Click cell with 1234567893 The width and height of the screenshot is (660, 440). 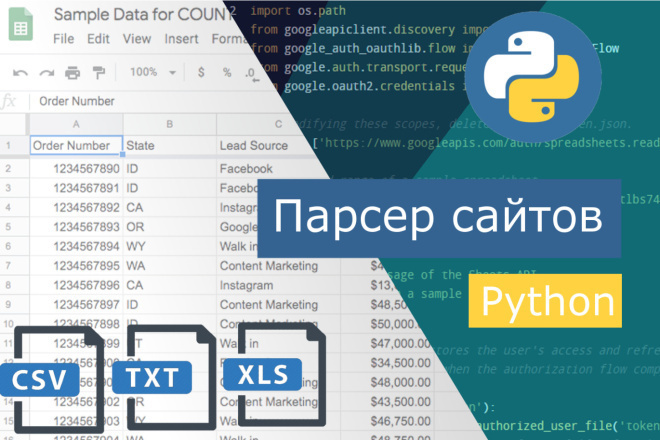(x=76, y=227)
